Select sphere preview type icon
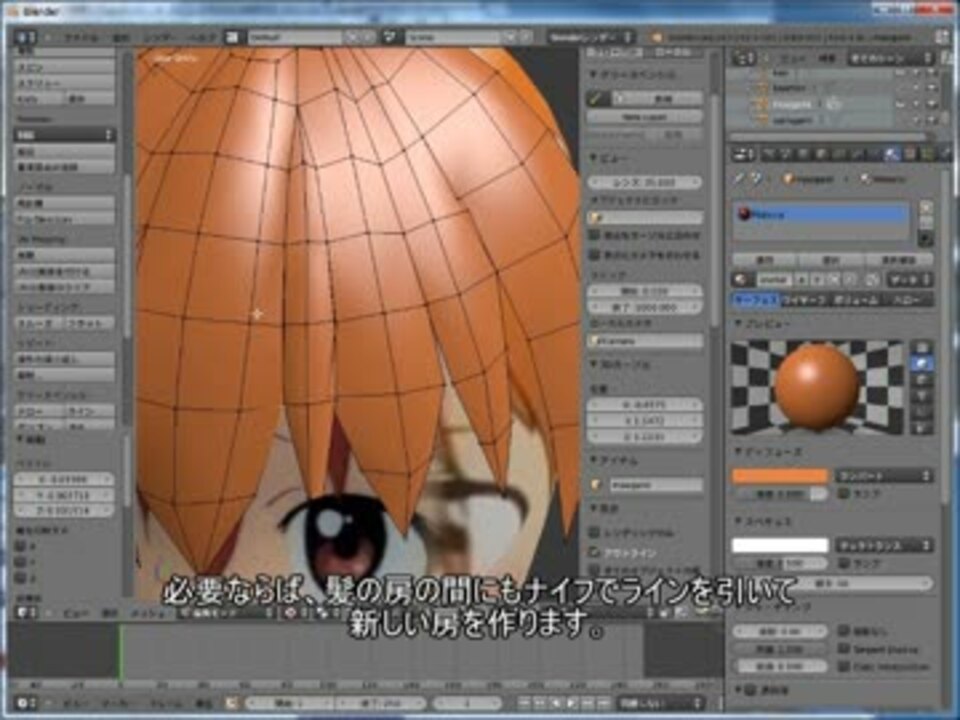Image resolution: width=960 pixels, height=720 pixels. pos(922,364)
